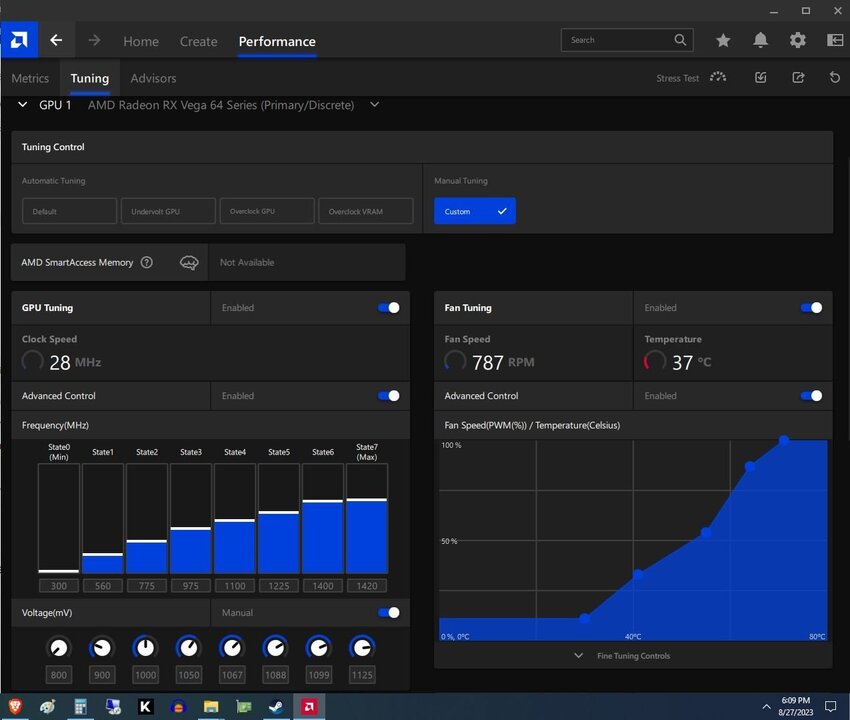Open favorites with the star icon

click(x=723, y=41)
